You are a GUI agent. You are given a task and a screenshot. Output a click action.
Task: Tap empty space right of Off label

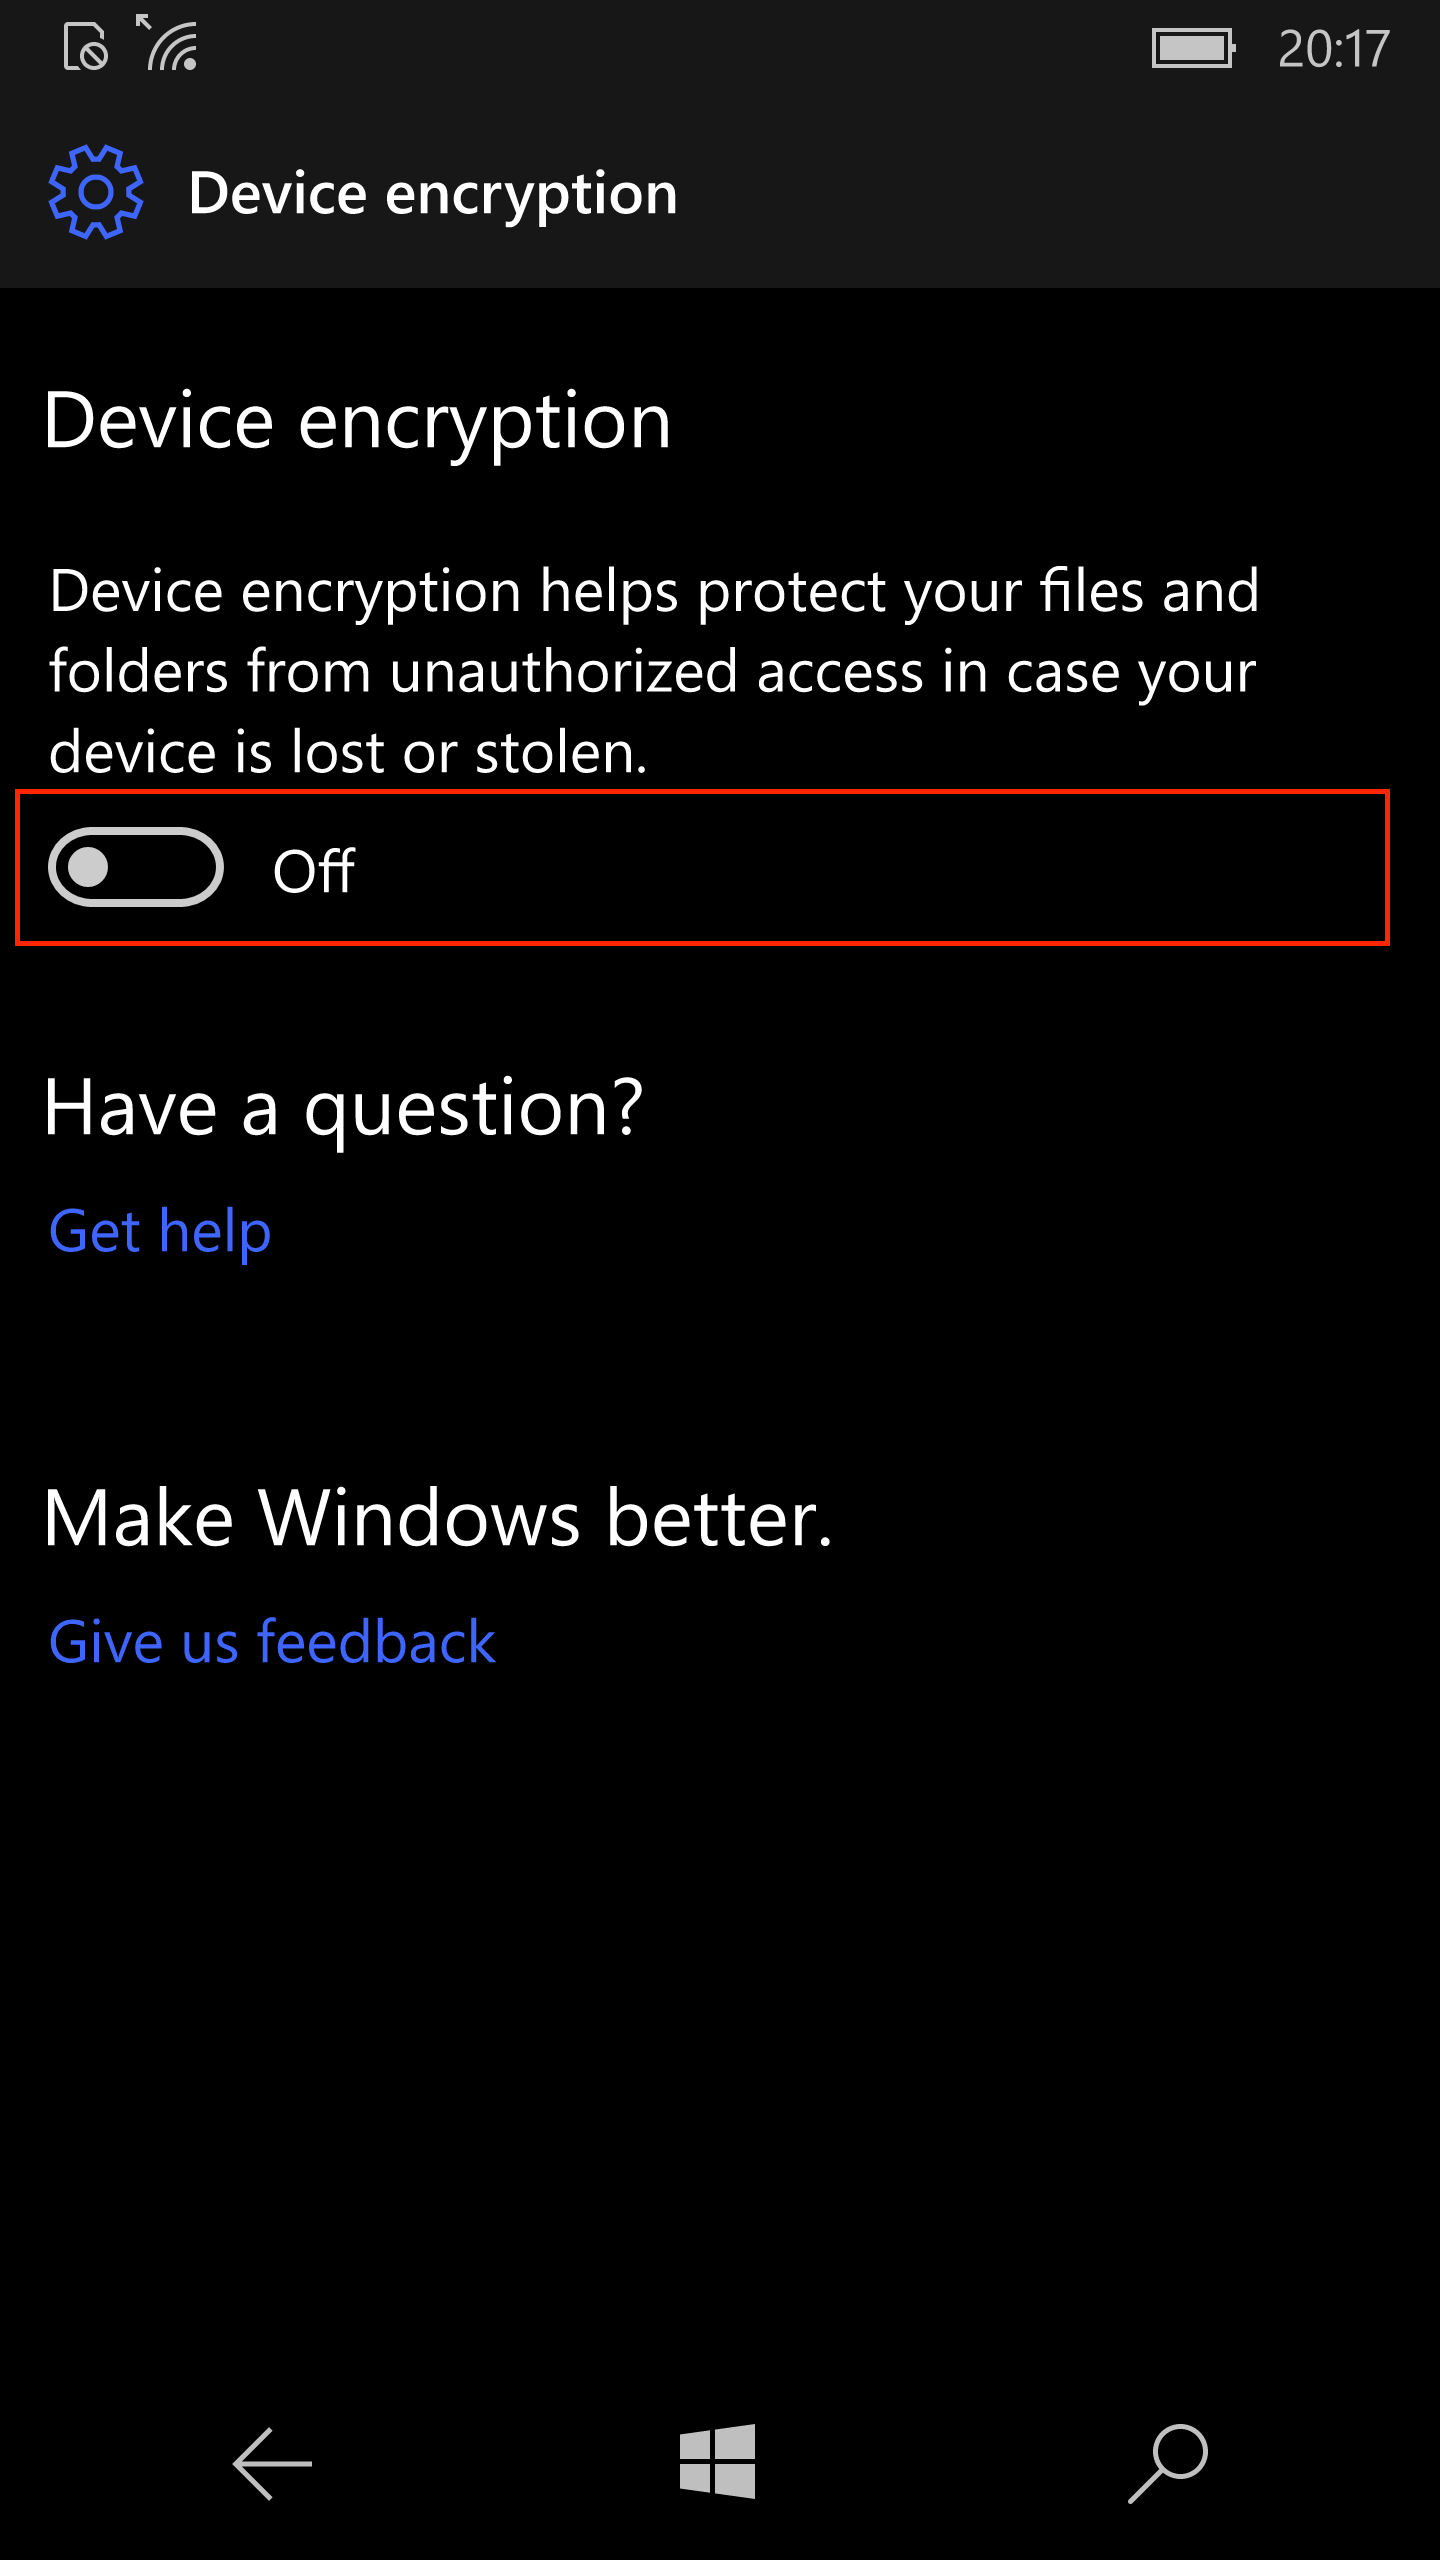click(870, 868)
